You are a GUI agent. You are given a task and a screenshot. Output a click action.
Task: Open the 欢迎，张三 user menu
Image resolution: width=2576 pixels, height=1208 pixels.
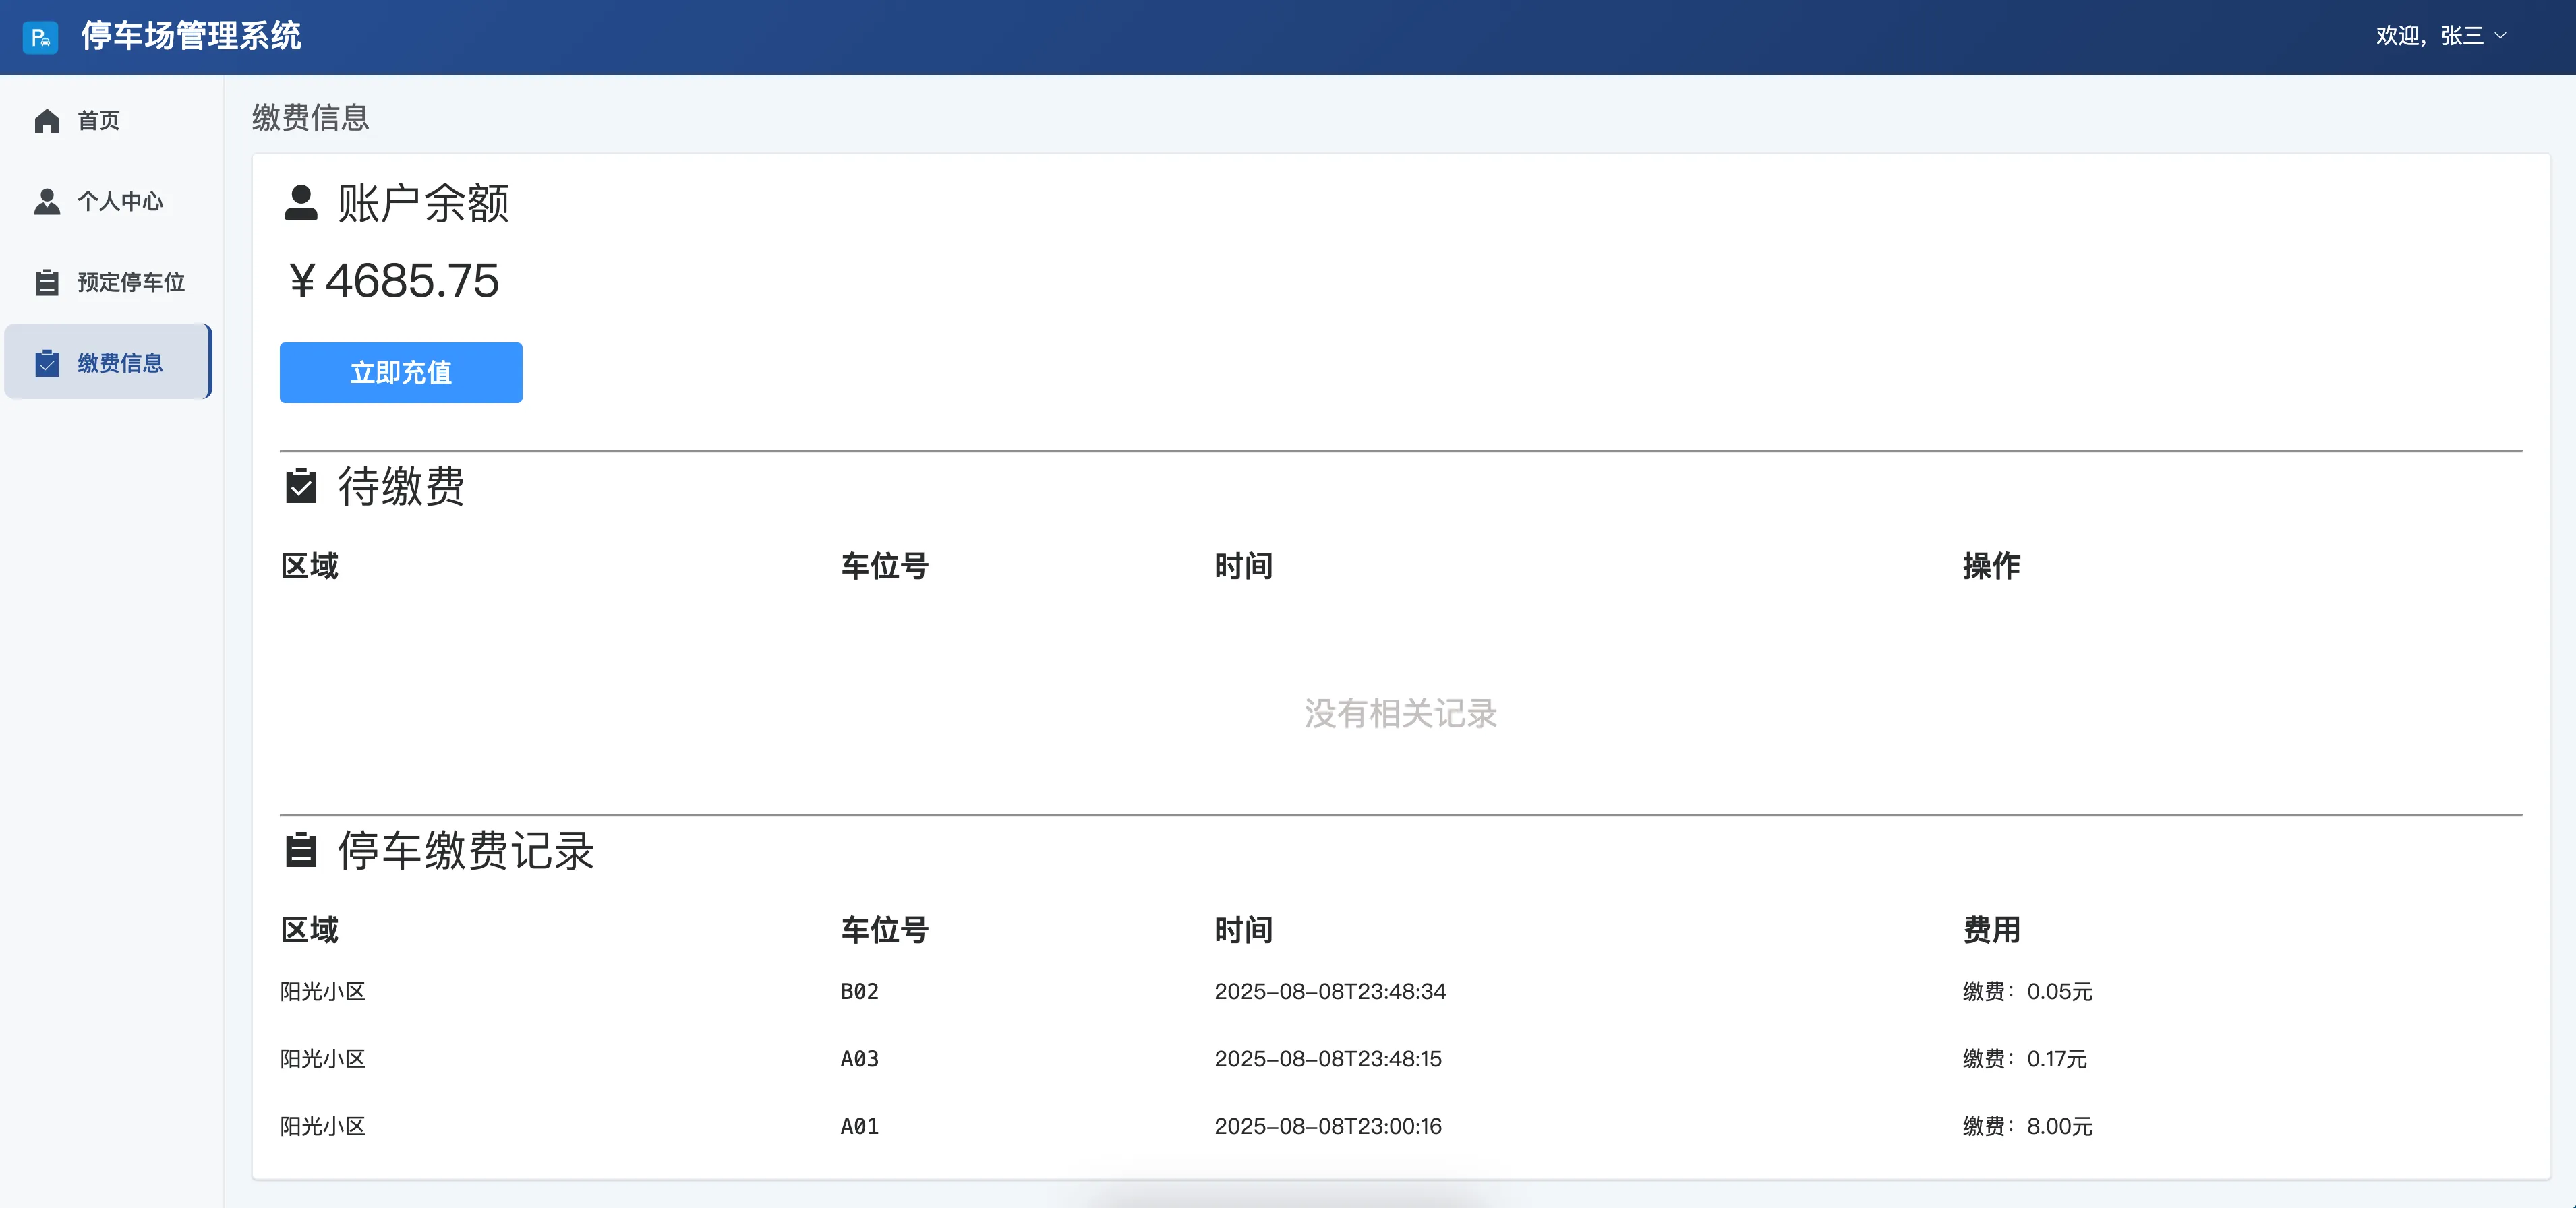2429,36
